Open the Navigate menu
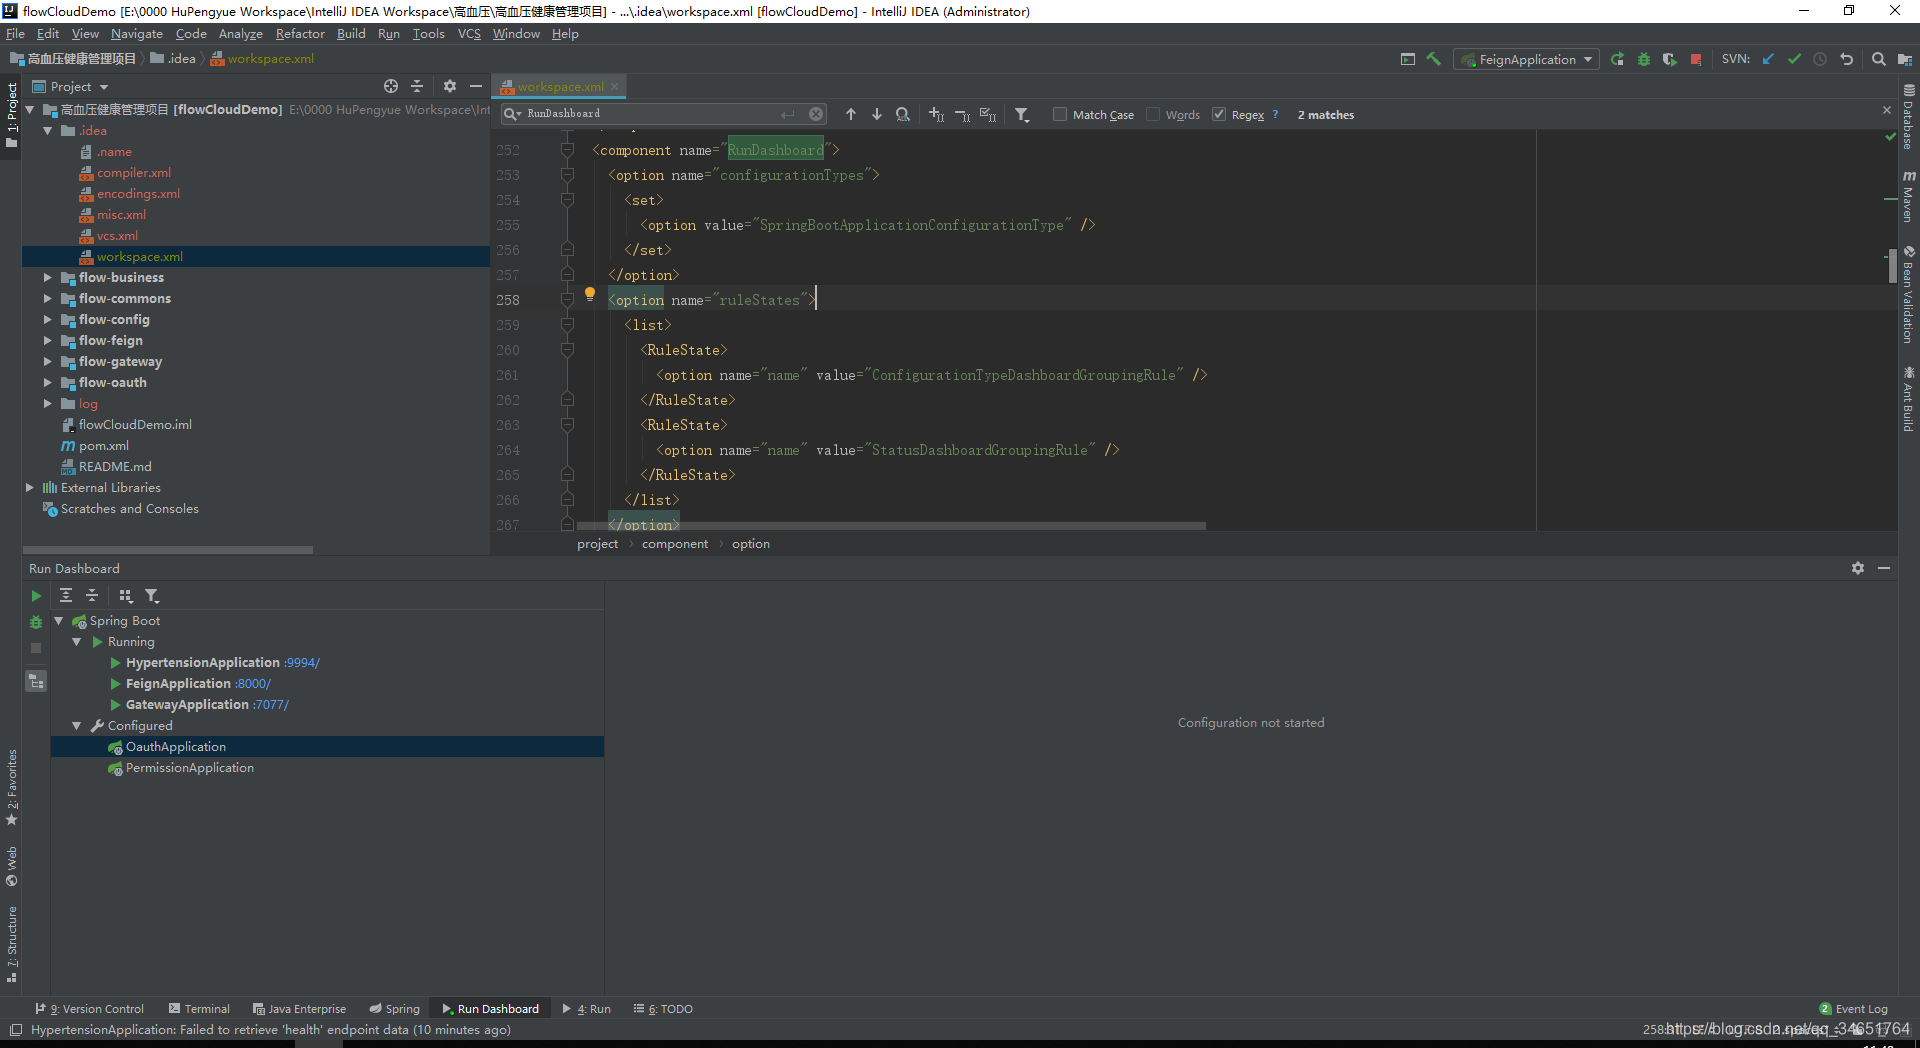This screenshot has height=1048, width=1920. coord(137,33)
